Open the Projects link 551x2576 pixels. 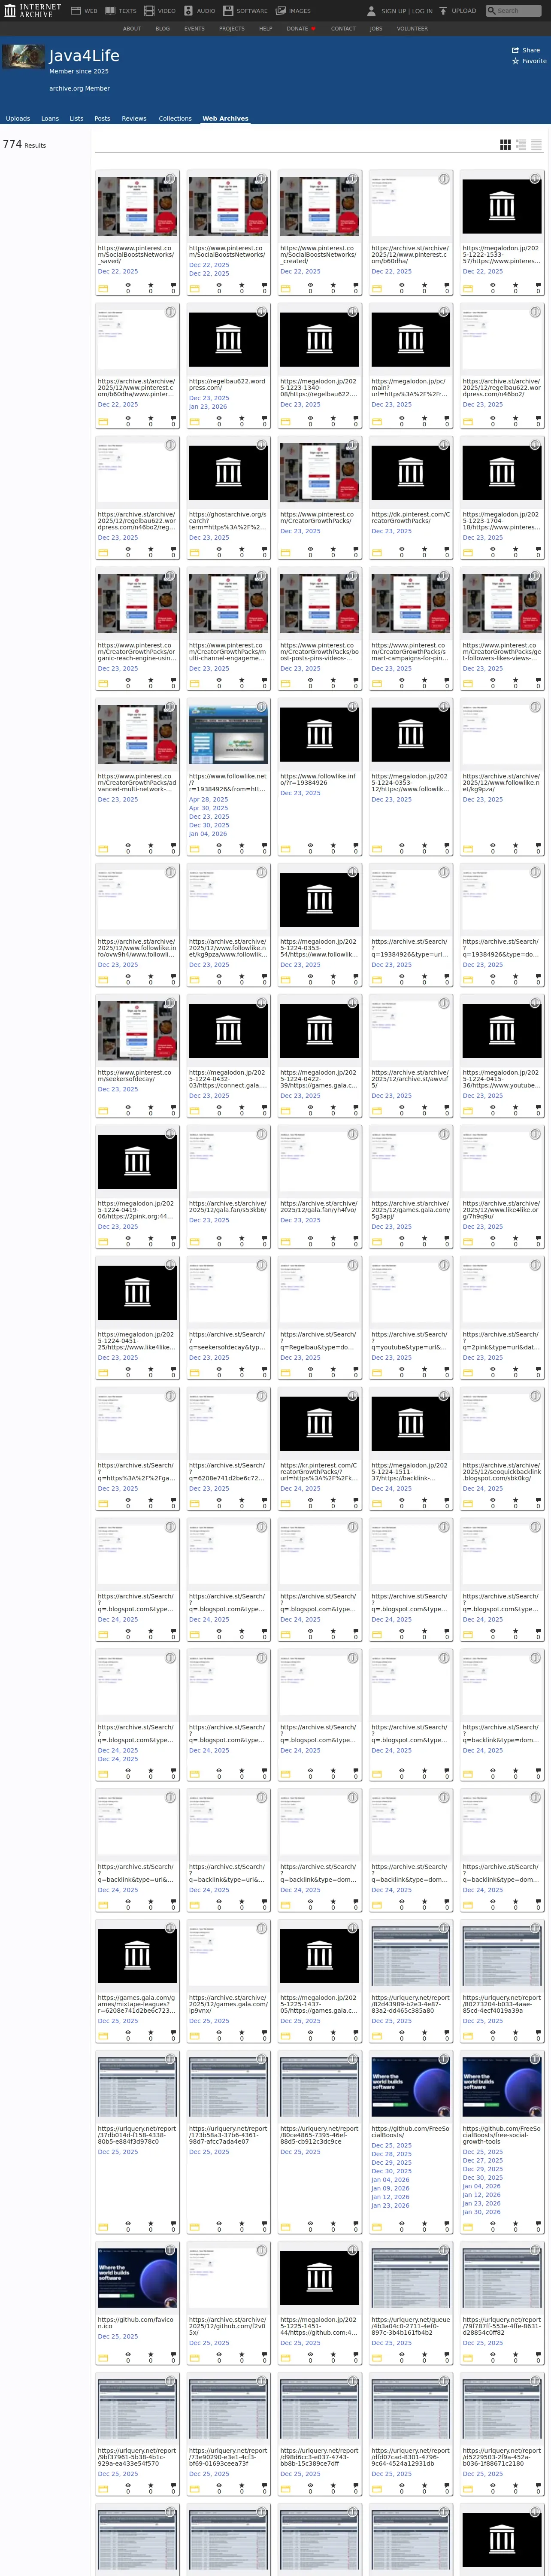coord(232,29)
